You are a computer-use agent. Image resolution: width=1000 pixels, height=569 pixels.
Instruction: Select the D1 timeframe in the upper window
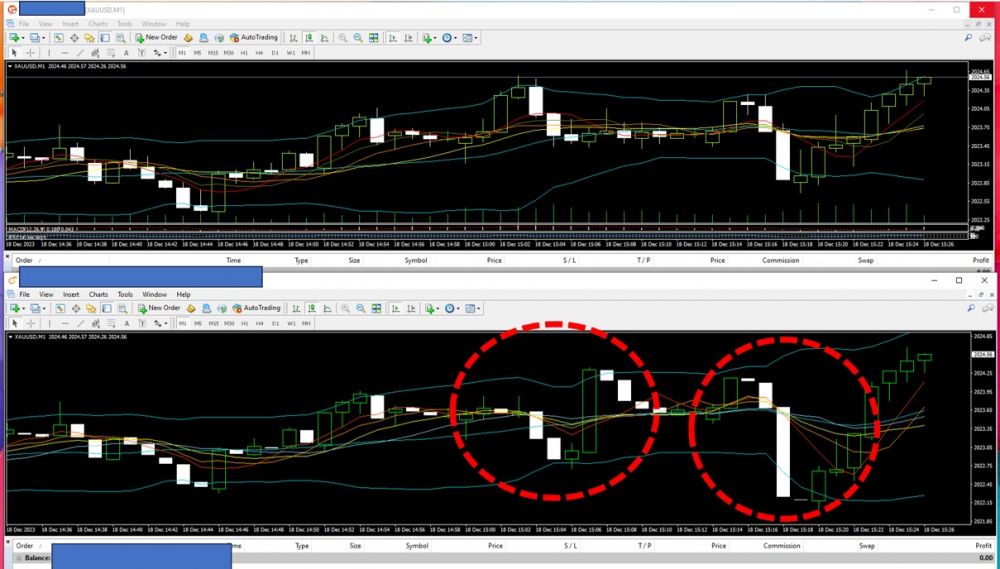275,52
